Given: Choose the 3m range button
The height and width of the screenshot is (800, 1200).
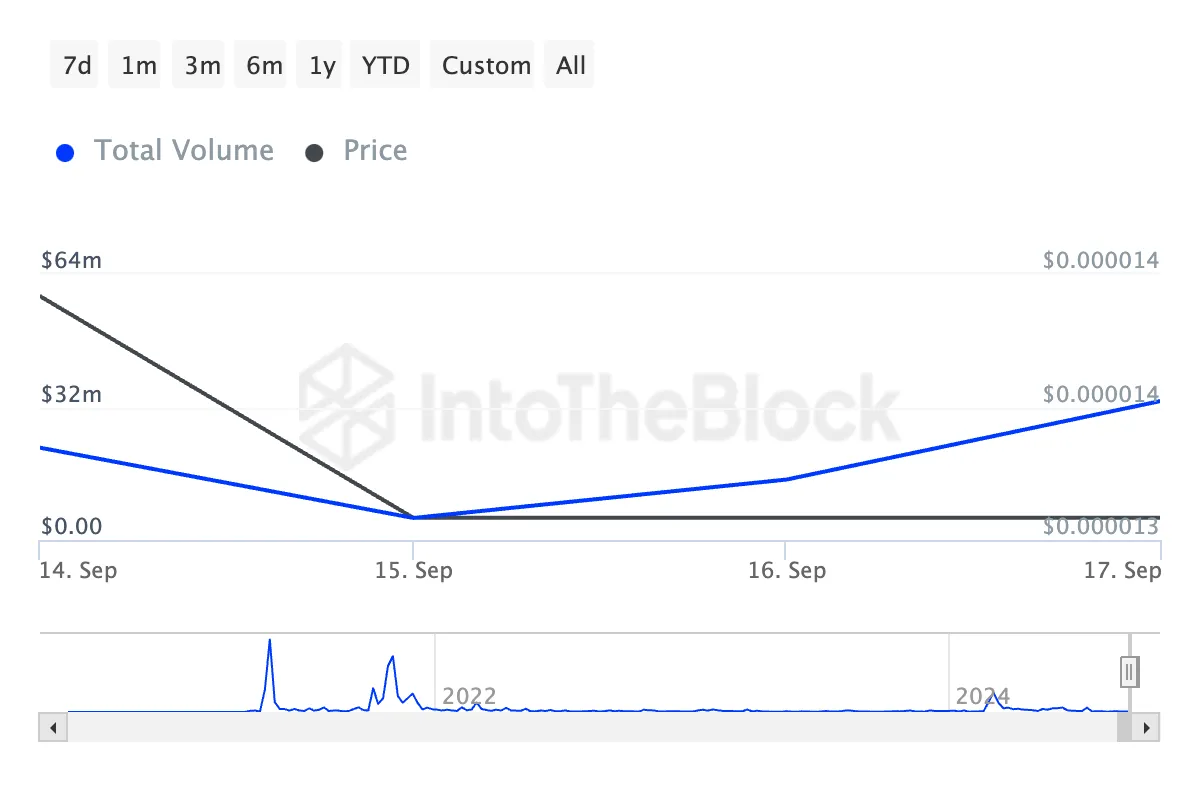Looking at the screenshot, I should 202,66.
